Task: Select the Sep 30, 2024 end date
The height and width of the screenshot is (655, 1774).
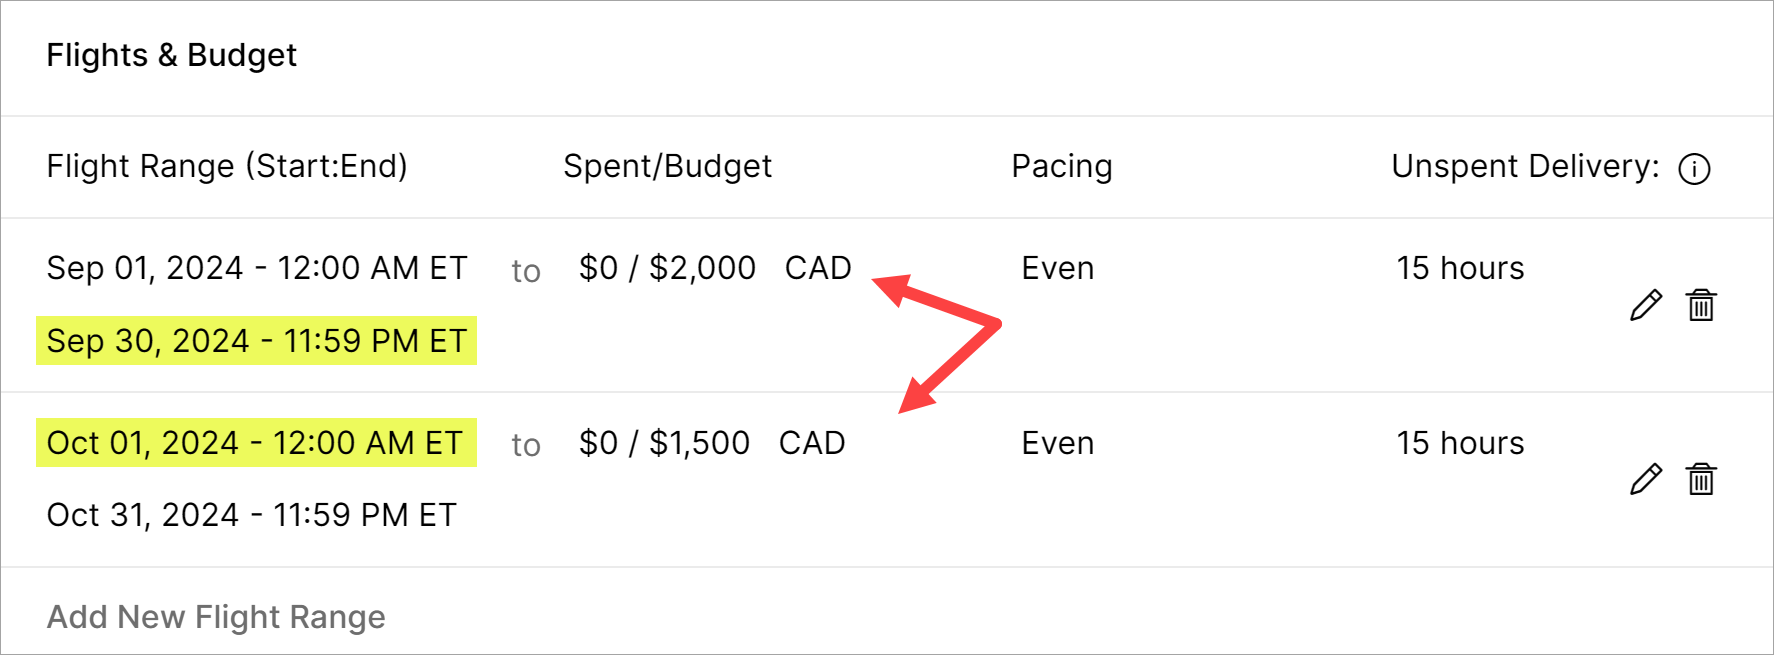Action: point(256,341)
